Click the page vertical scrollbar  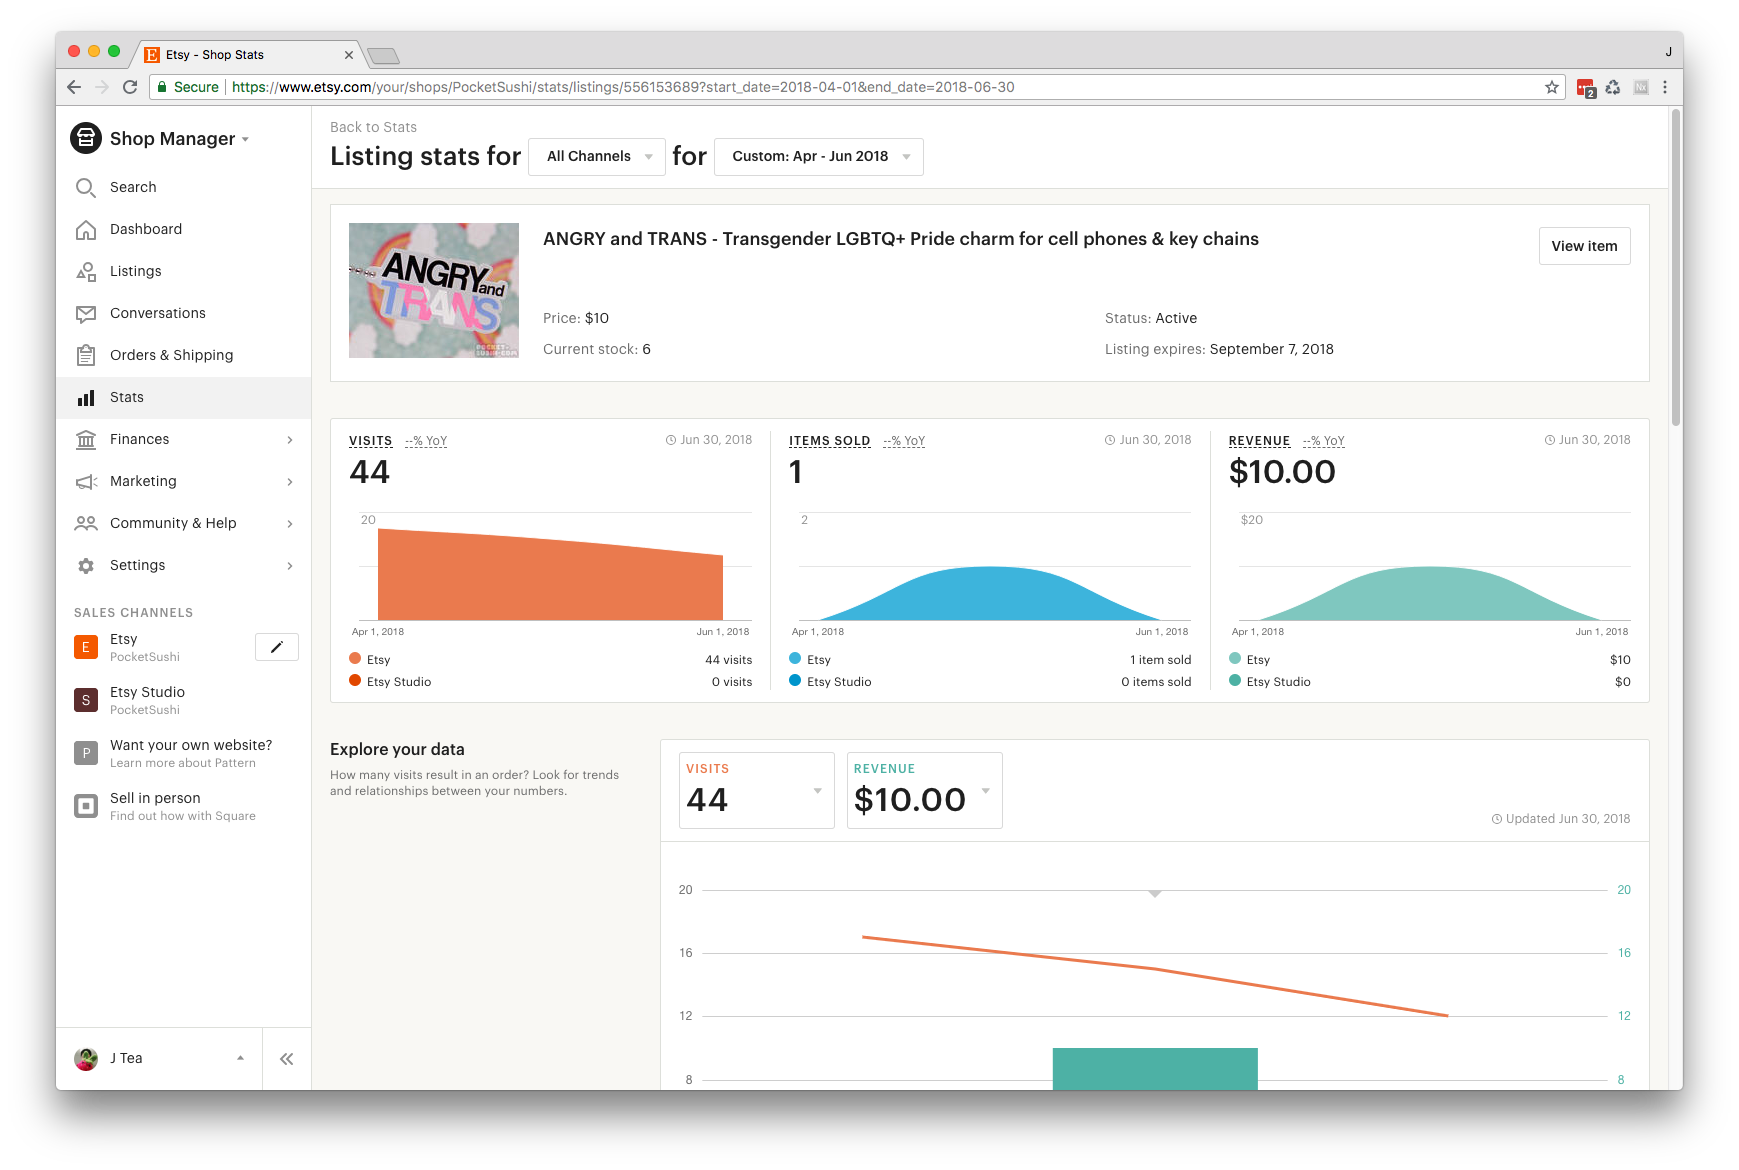1676,267
